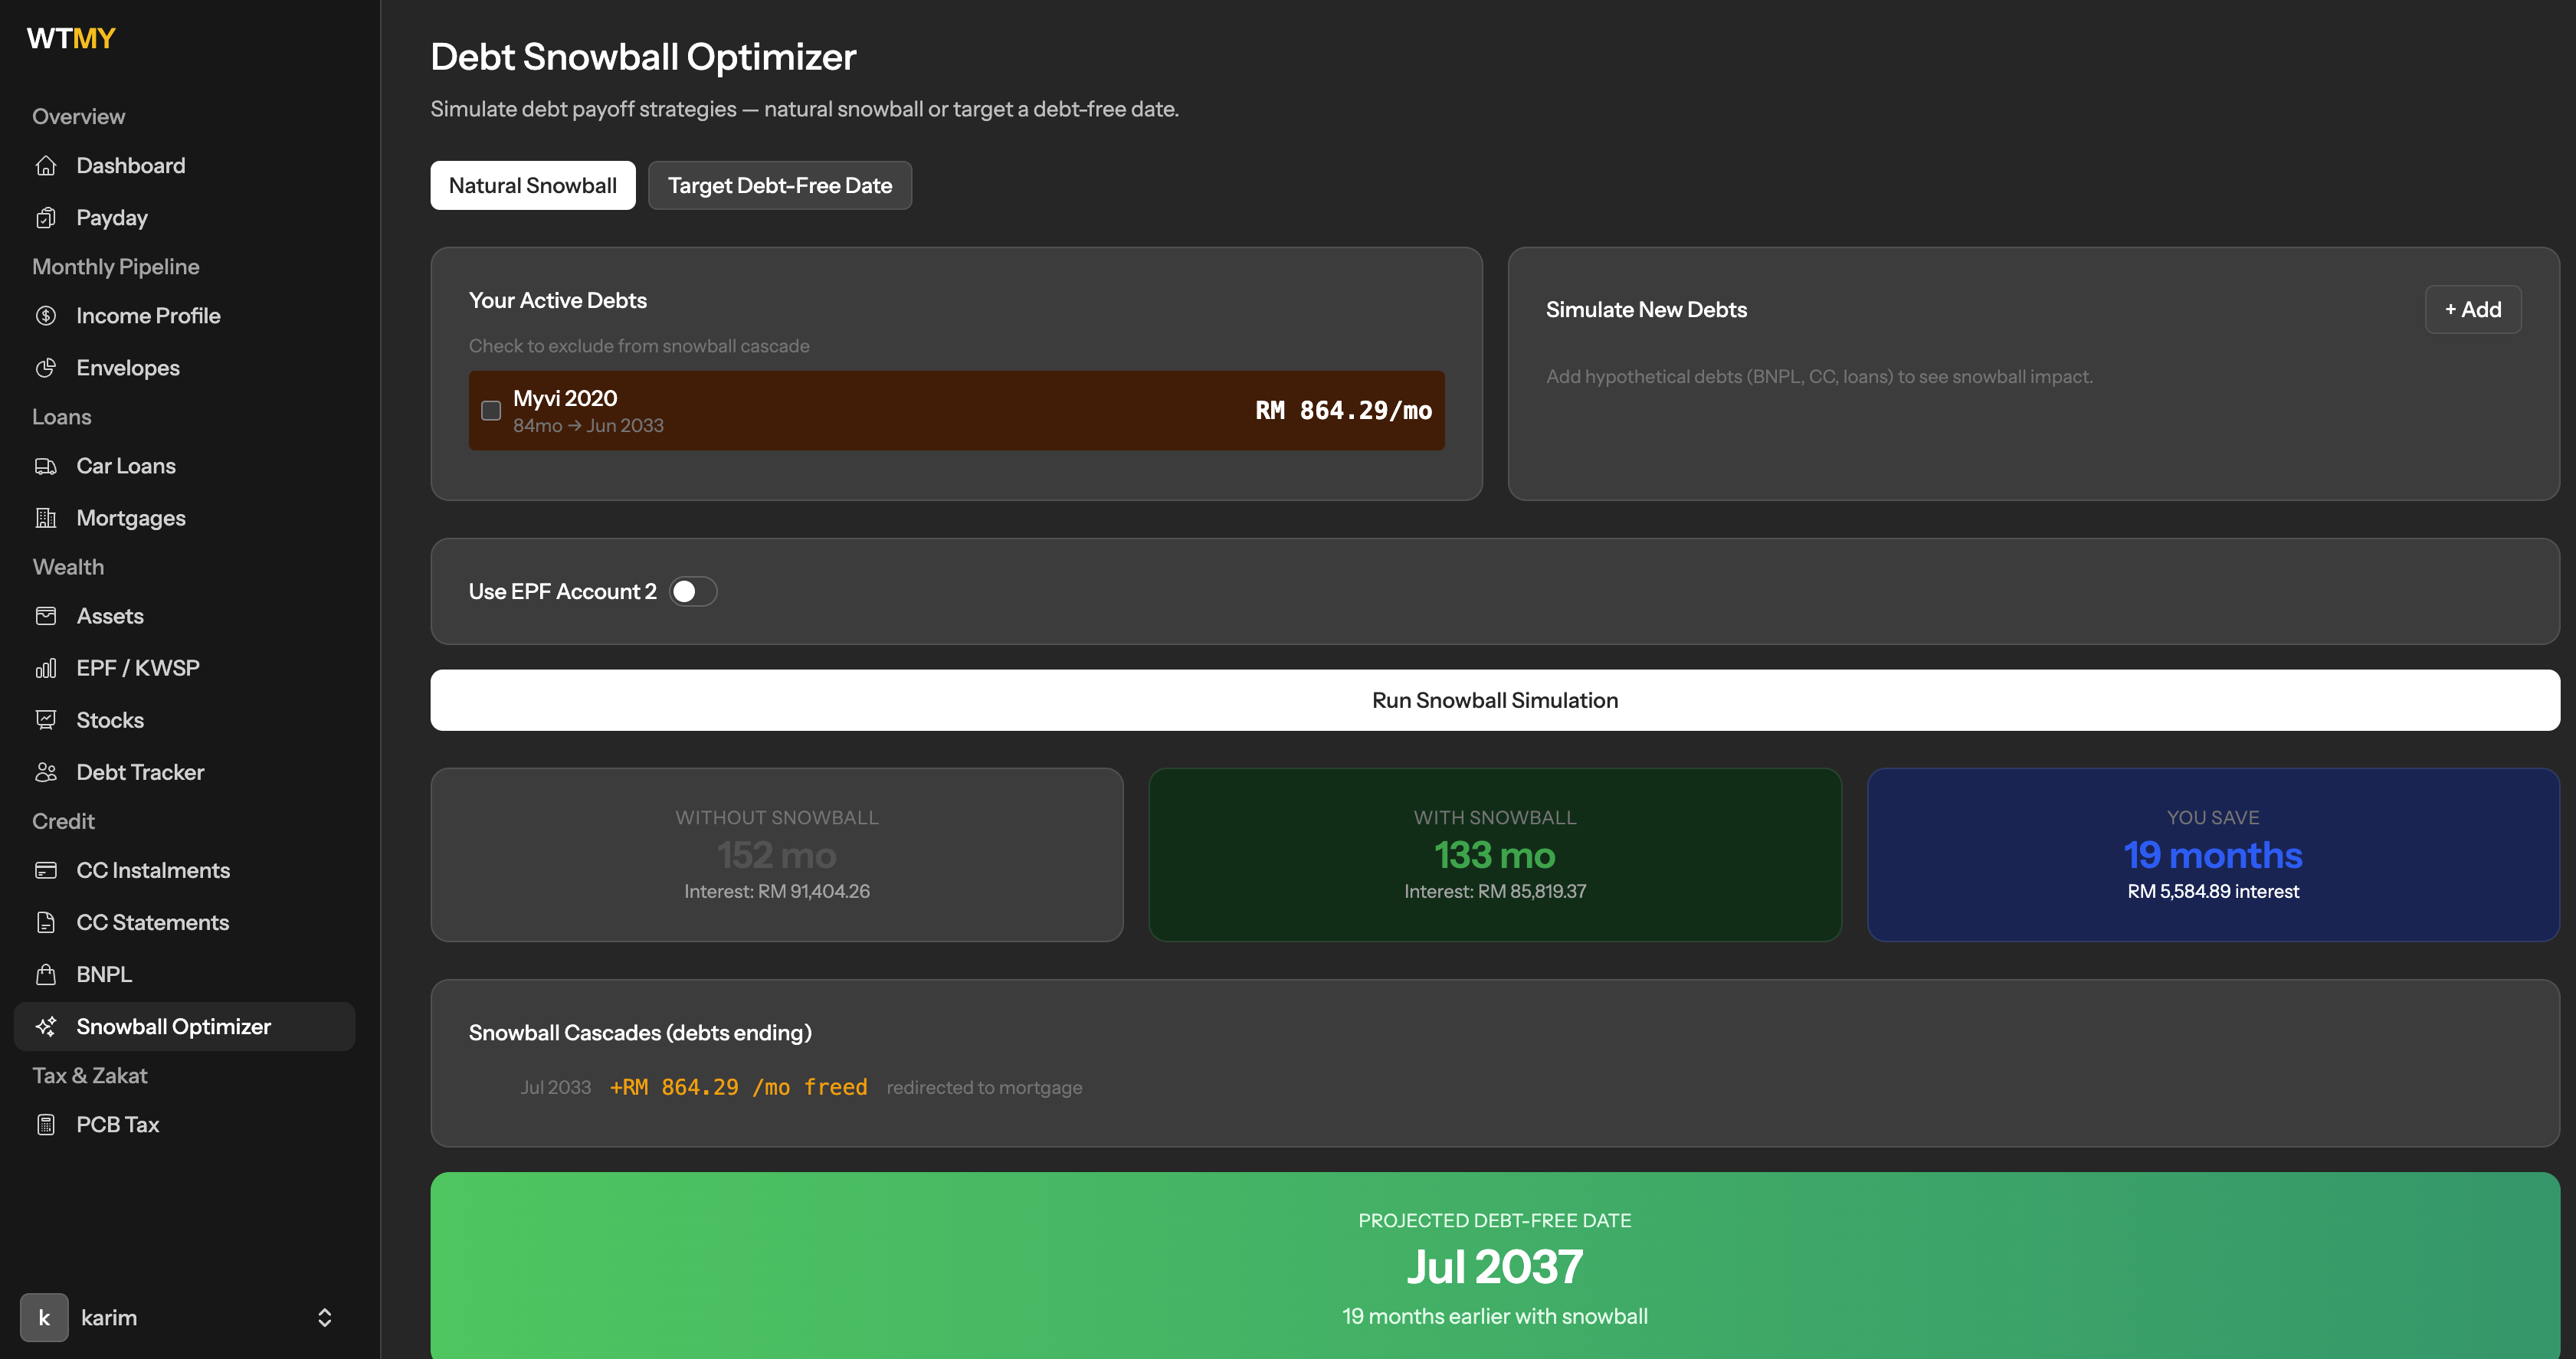Click redirected to mortgage note
This screenshot has height=1359, width=2576.
click(x=984, y=1087)
